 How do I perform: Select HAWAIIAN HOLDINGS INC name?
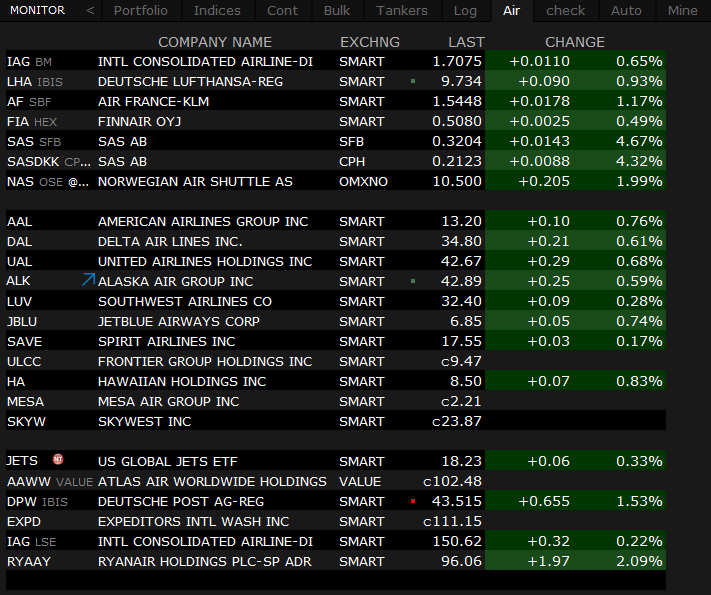(x=182, y=381)
